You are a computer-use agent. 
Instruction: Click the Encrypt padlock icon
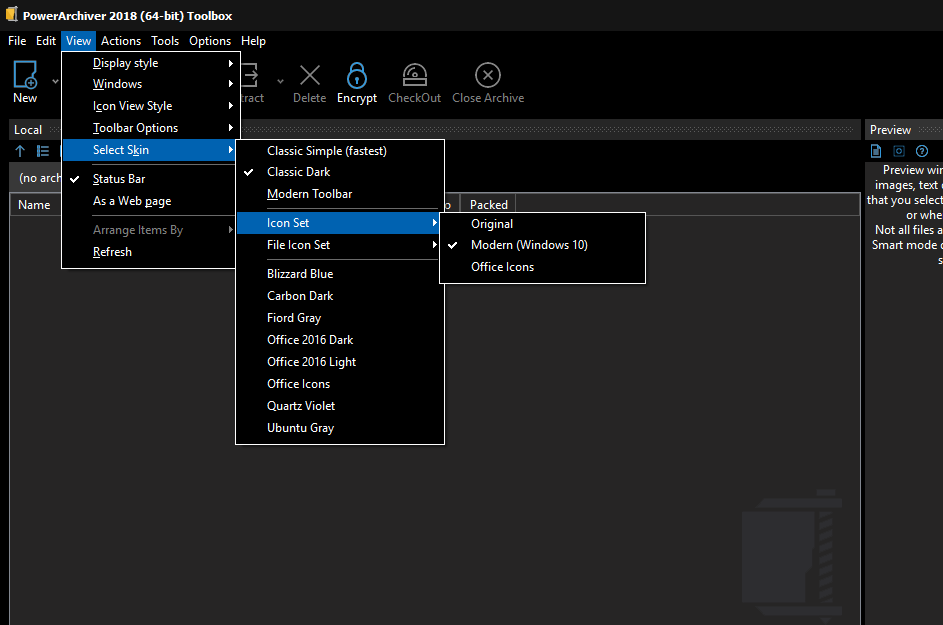(x=357, y=75)
